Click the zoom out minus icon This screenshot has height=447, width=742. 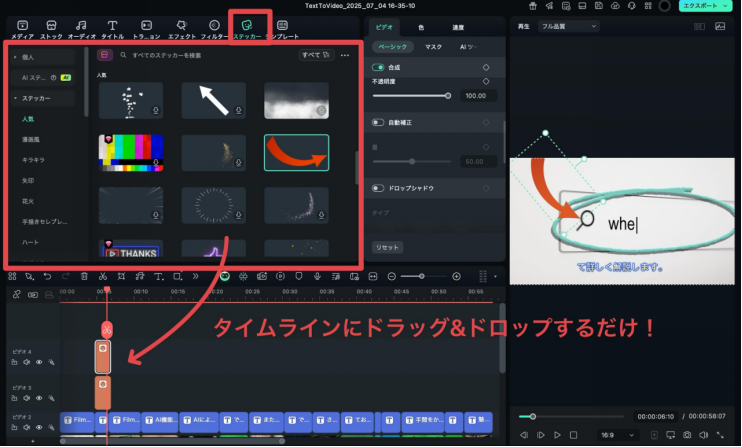pyautogui.click(x=391, y=276)
